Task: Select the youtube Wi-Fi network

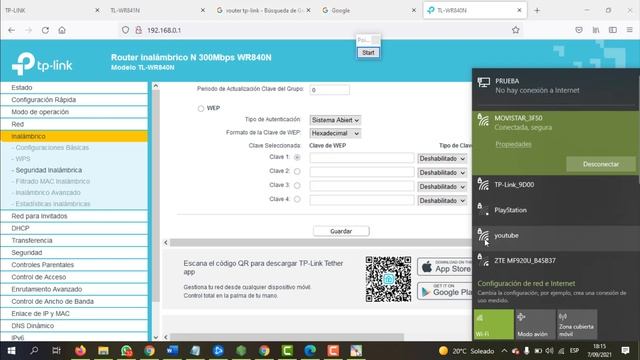Action: (556, 236)
